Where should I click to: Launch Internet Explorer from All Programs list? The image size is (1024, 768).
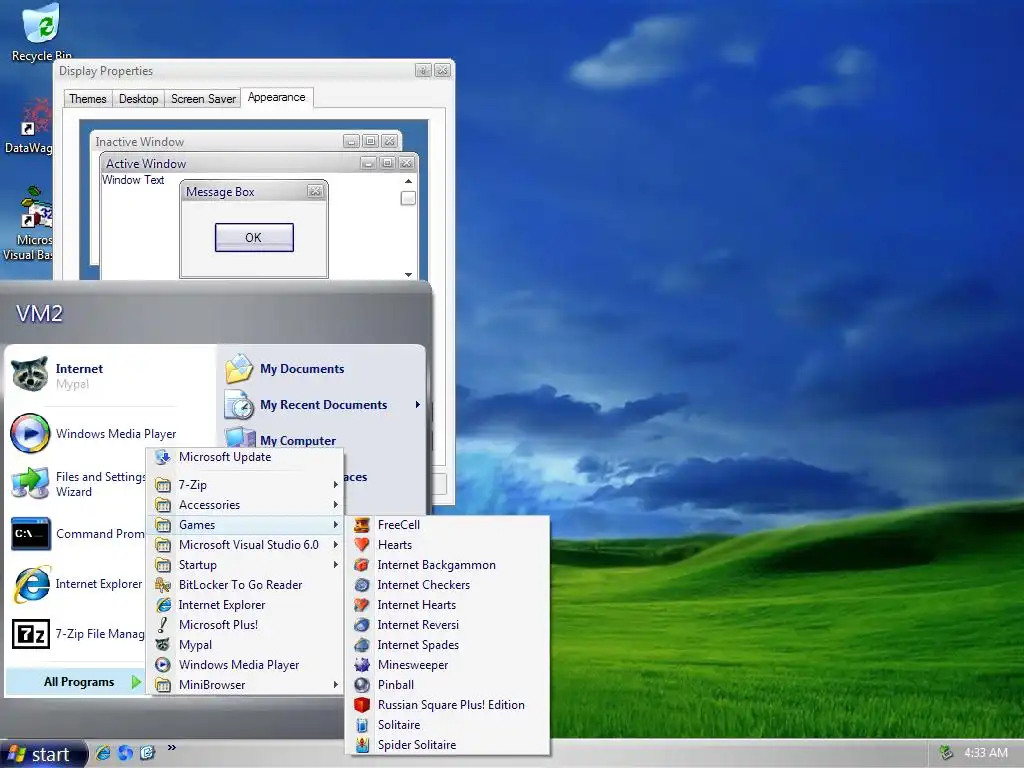point(247,605)
